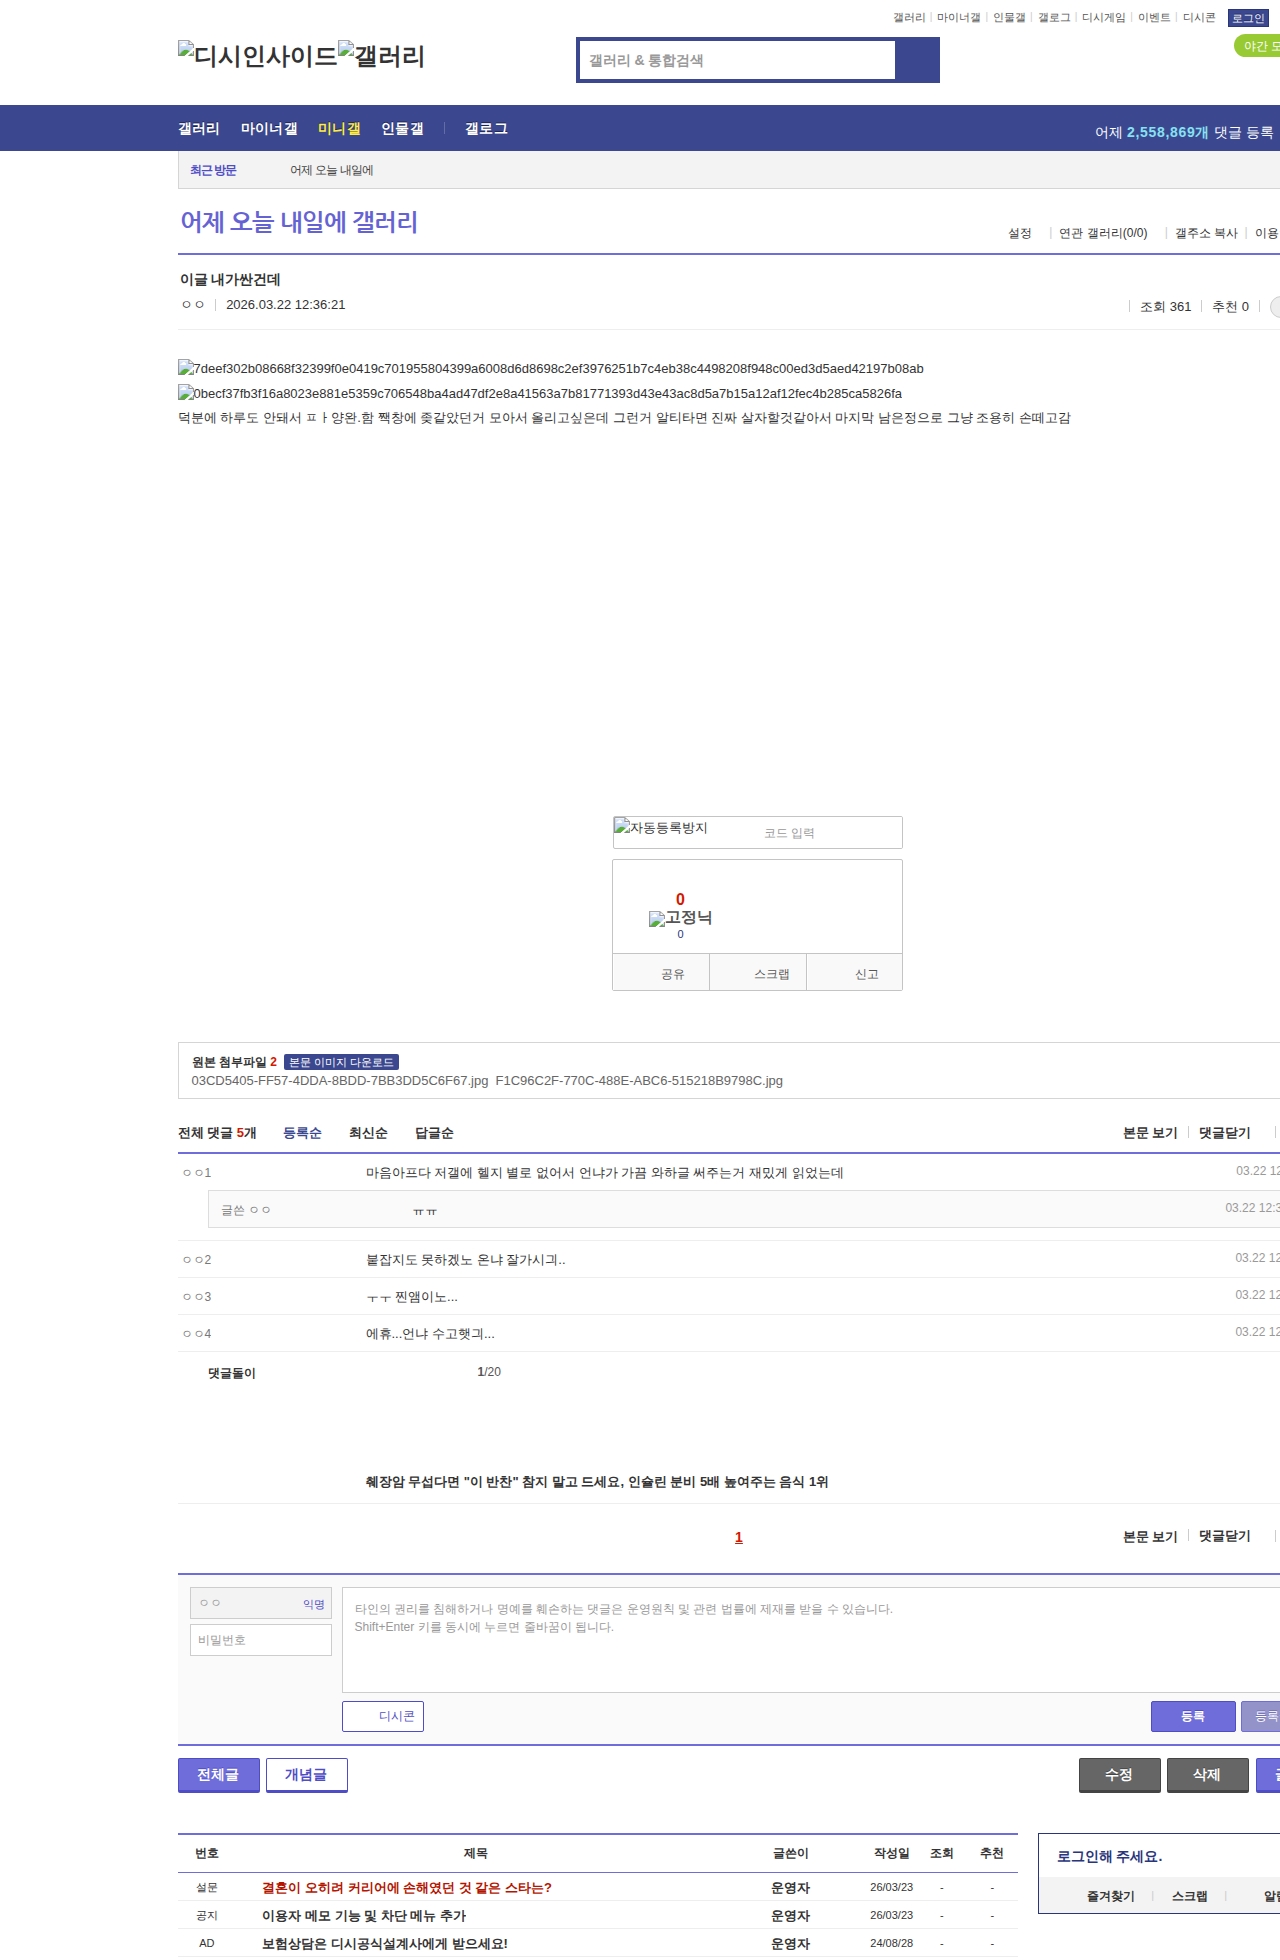The image size is (1280, 1960).
Task: Sort comments by 최신순
Action: pyautogui.click(x=368, y=1133)
